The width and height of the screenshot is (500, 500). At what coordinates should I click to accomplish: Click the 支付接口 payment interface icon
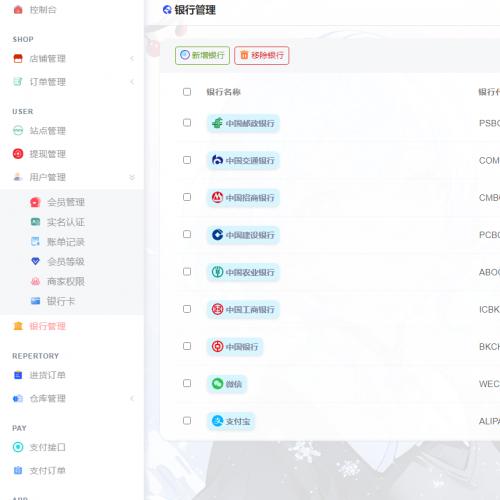click(x=18, y=447)
